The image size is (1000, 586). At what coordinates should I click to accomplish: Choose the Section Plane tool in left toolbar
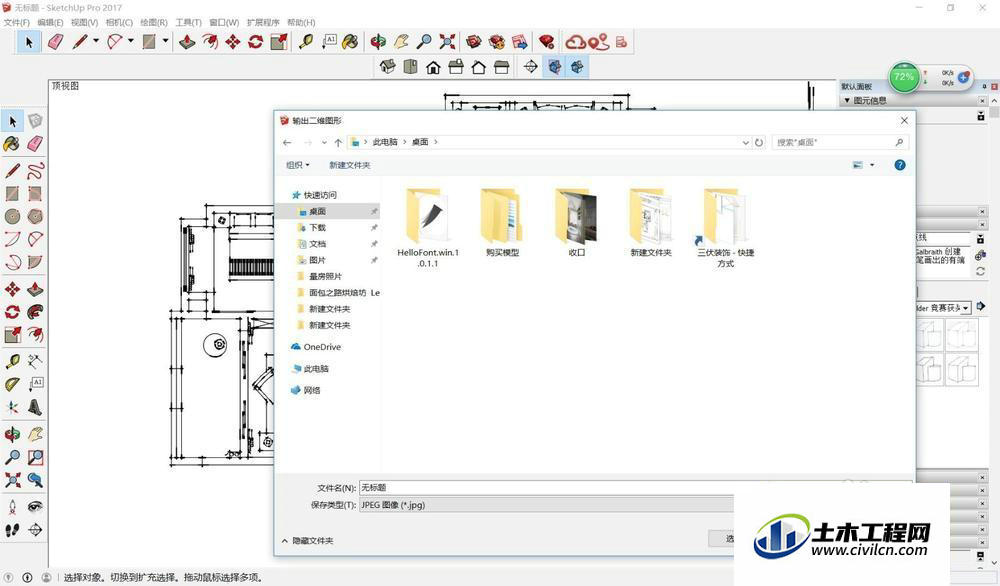36,530
